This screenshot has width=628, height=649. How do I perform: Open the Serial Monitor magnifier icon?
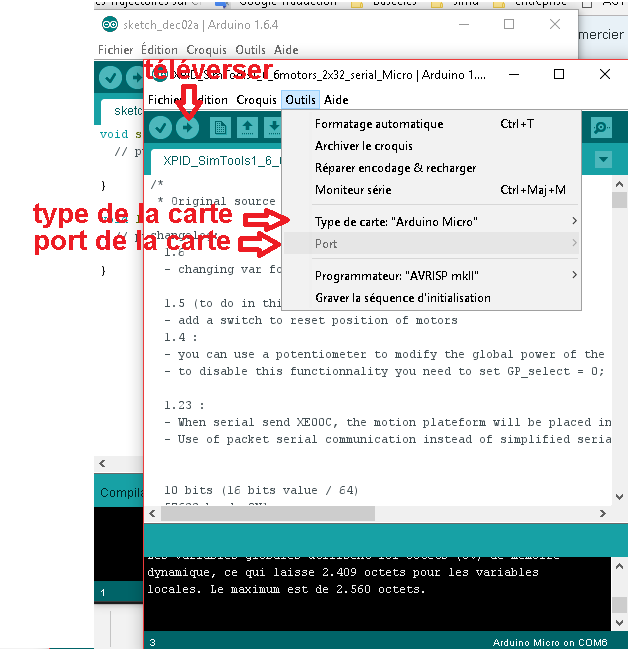coord(601,127)
